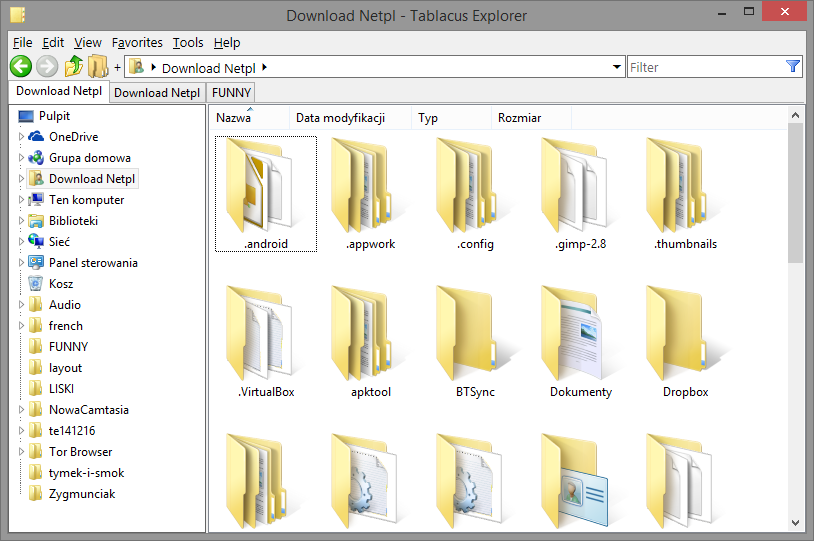
Task: Open the .android folder
Action: (x=266, y=194)
